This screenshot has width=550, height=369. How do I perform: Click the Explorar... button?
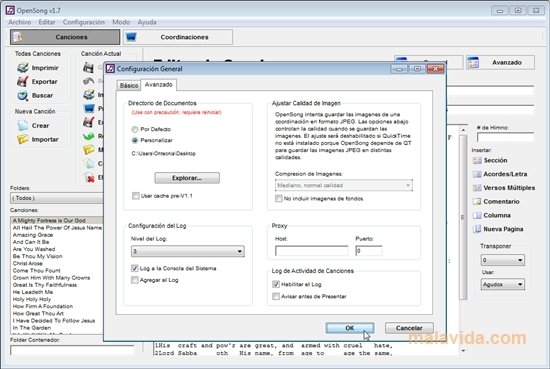(x=187, y=178)
